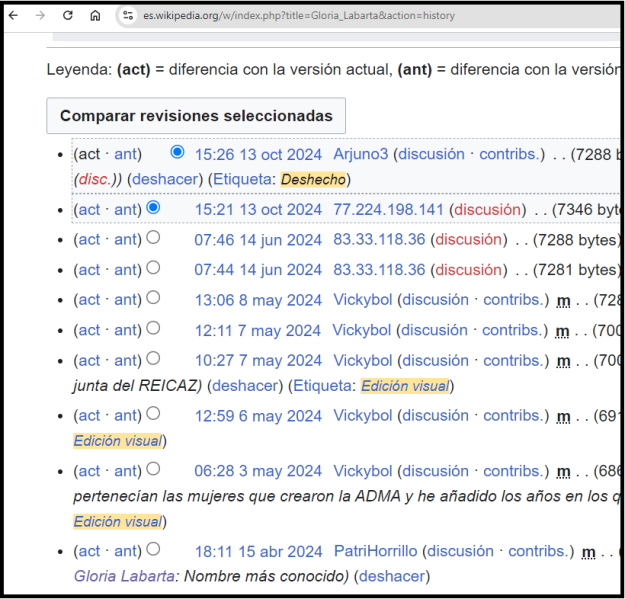
Task: Select radio button for 18:11 15 abr 2024 revision
Action: (153, 549)
